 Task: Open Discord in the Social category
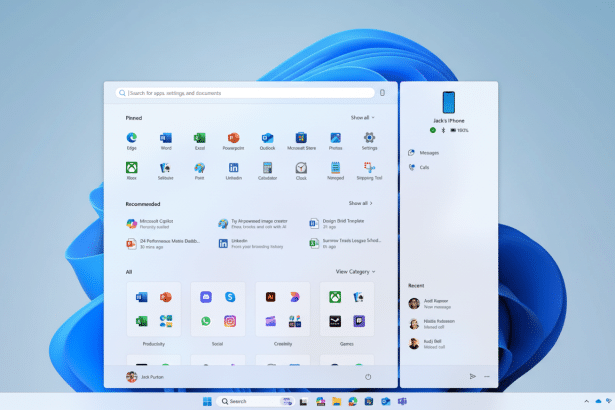point(206,297)
